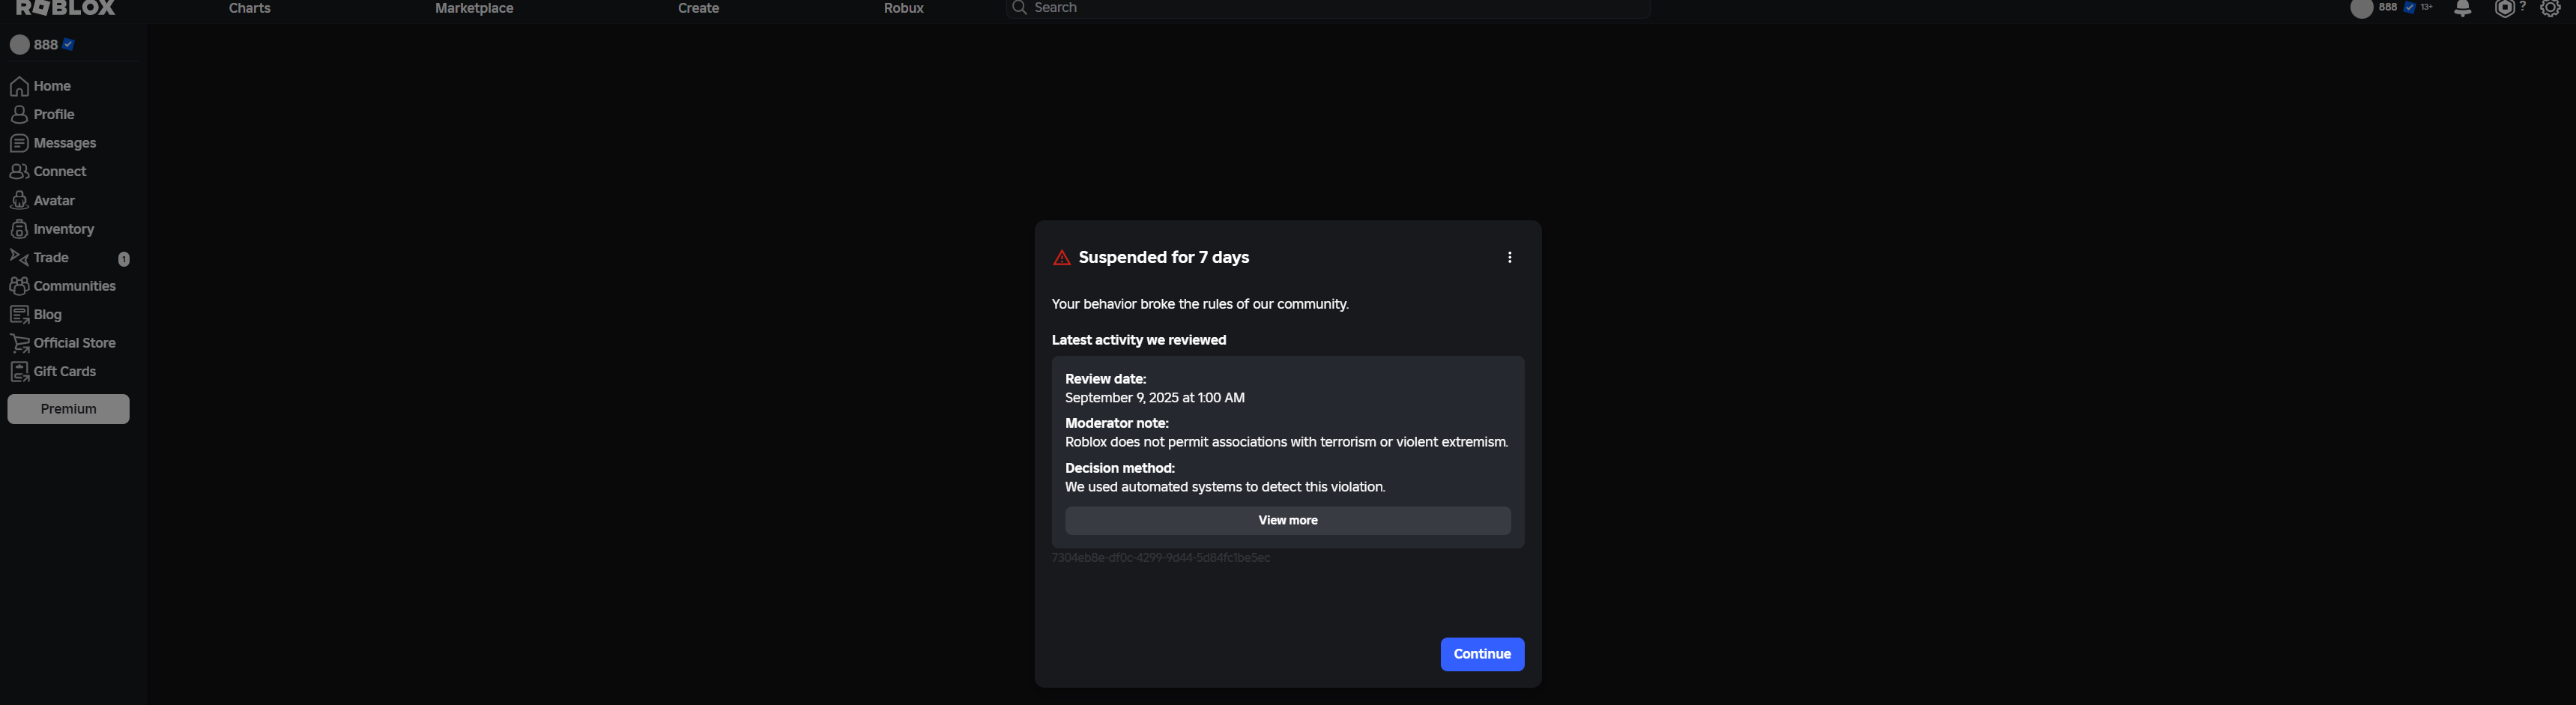Viewport: 2576px width, 705px height.
Task: Click the Robux balance hexagon icon
Action: tap(2504, 8)
